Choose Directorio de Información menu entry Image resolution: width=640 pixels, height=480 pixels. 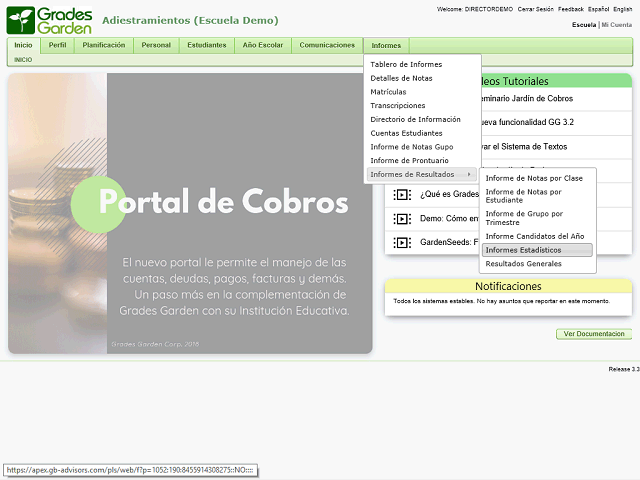(x=422, y=120)
